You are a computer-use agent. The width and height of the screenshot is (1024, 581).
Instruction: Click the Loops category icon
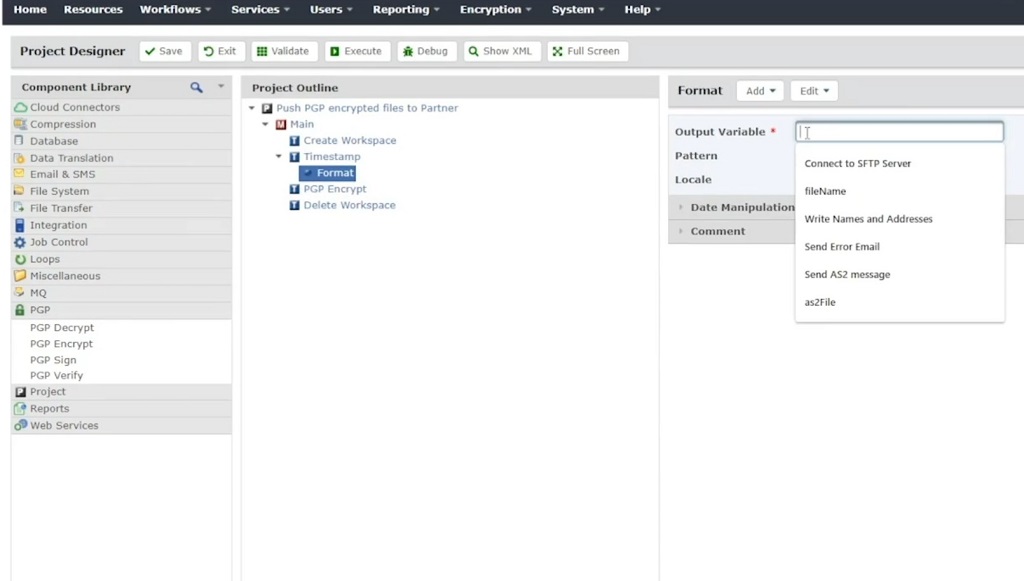point(20,259)
